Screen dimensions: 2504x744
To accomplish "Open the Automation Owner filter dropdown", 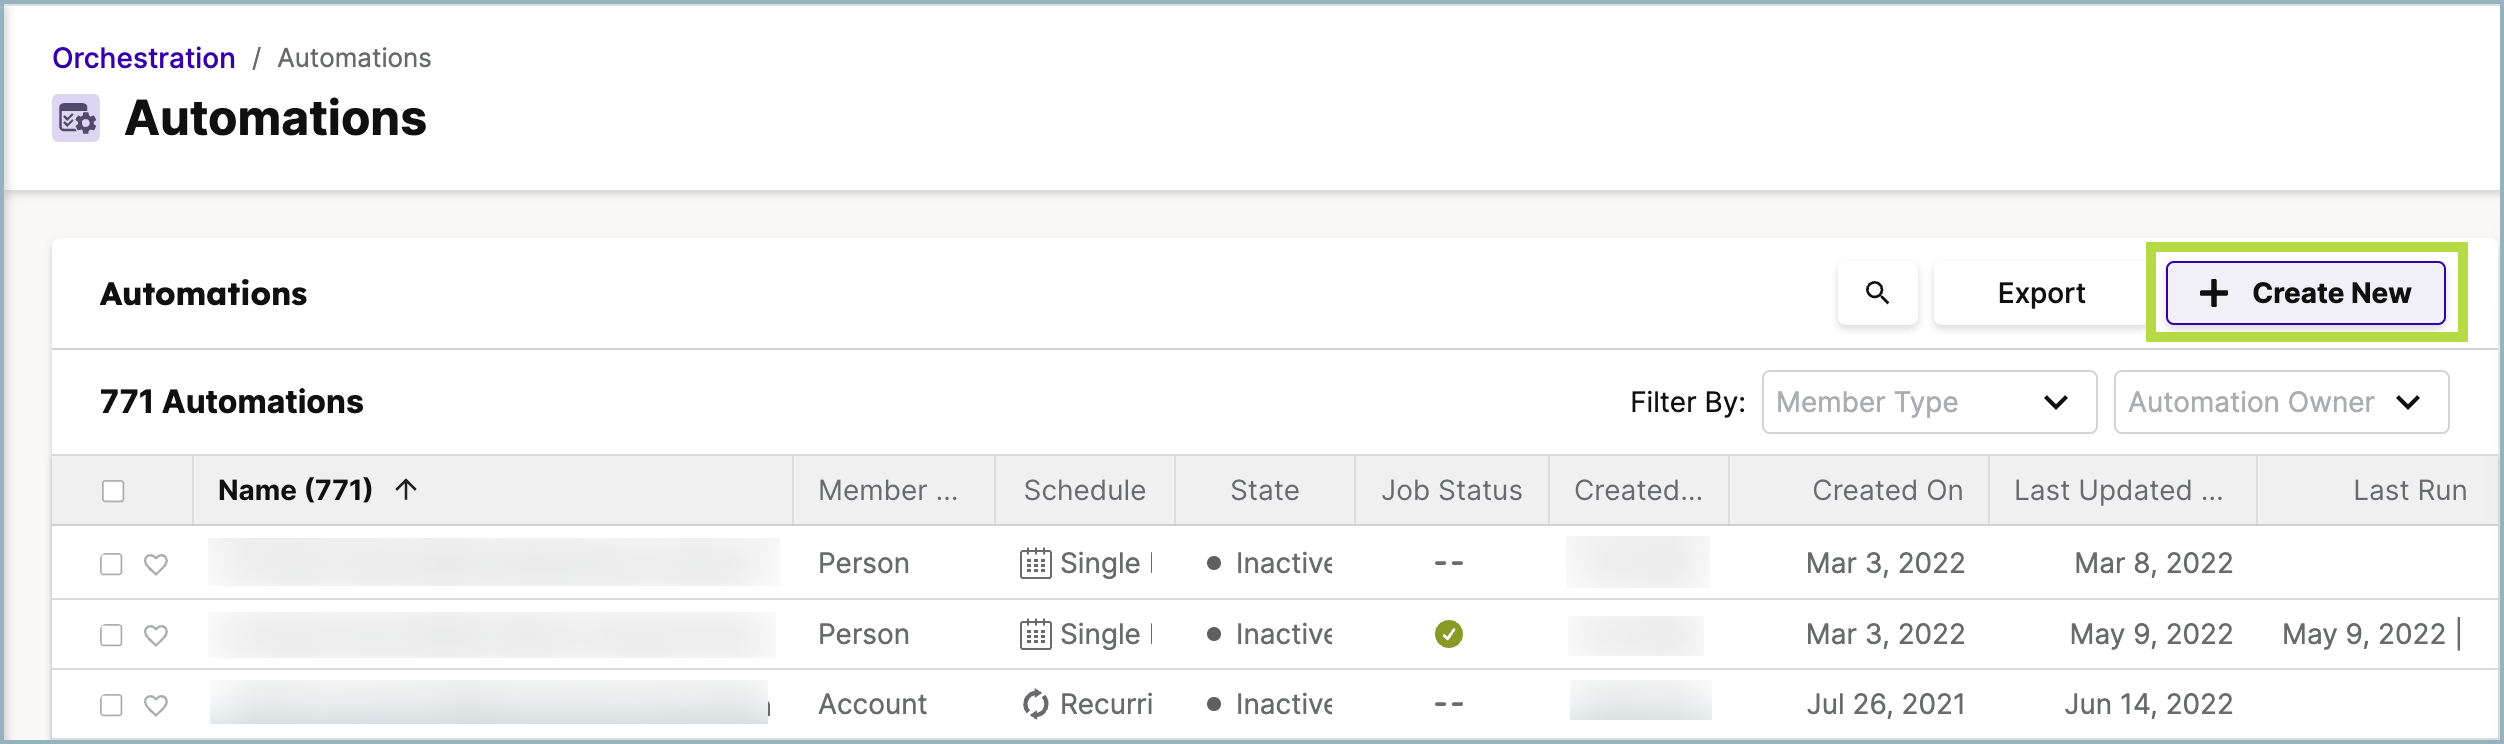I will (2281, 402).
